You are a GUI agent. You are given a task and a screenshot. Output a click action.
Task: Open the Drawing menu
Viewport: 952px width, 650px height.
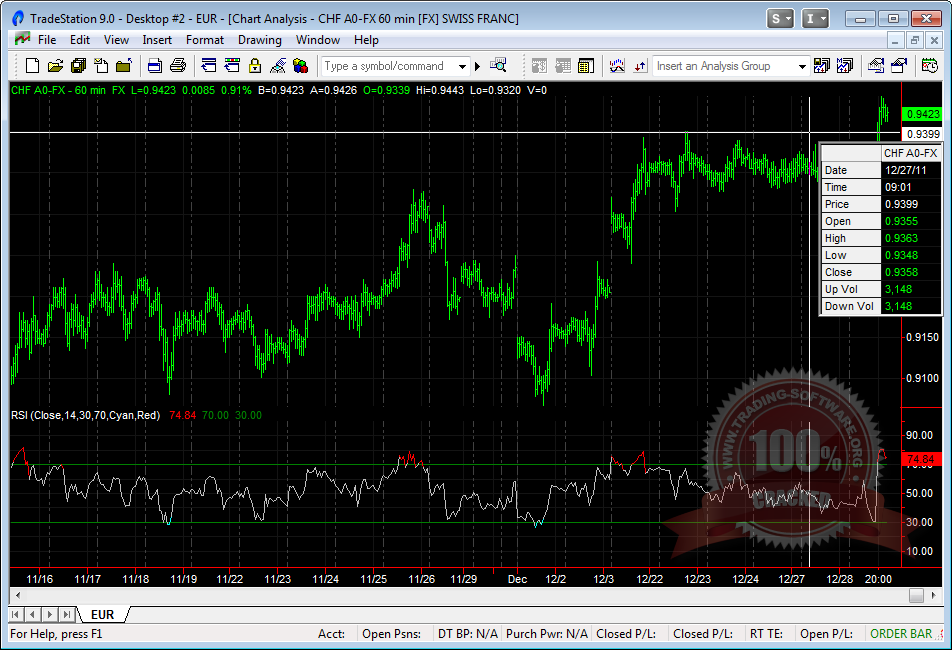(x=259, y=40)
